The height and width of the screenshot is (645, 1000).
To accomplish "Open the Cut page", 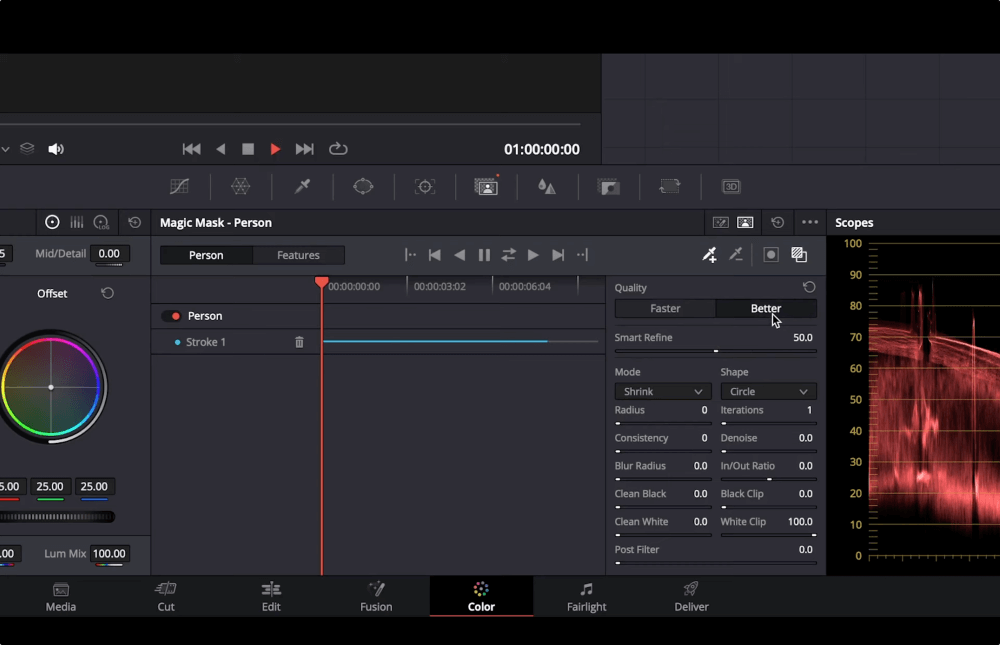I will tap(166, 597).
